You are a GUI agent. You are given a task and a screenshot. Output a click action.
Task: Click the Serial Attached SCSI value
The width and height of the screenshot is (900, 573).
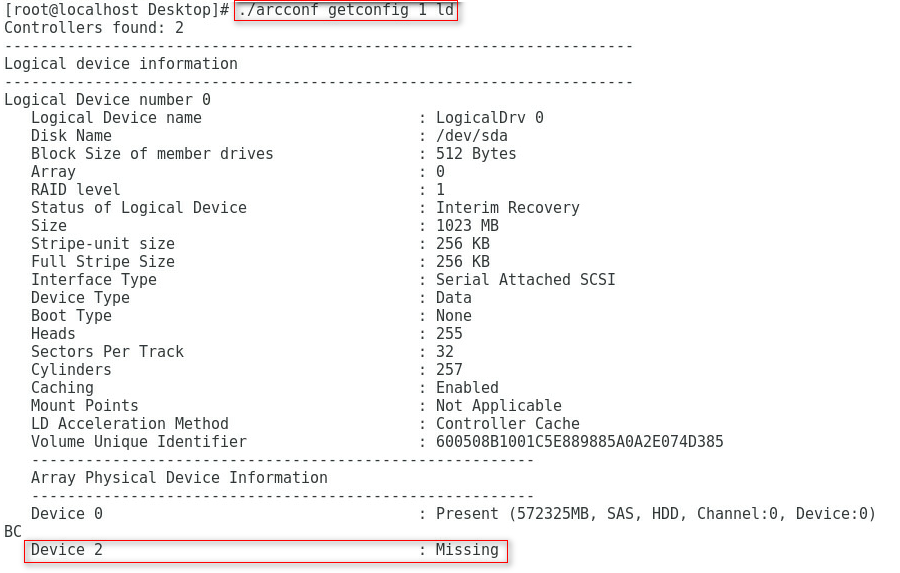tap(525, 280)
